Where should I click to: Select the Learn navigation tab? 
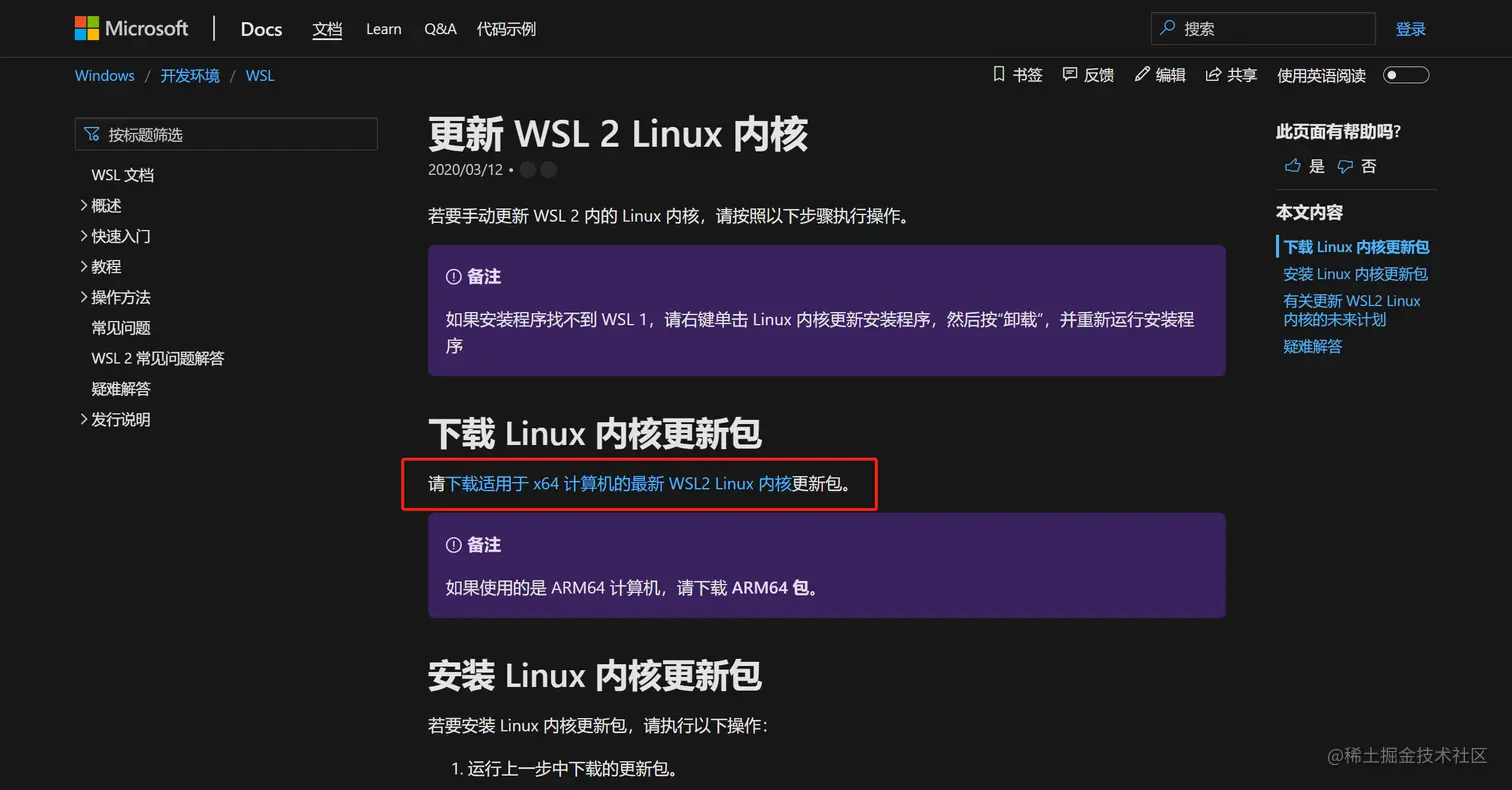pos(383,29)
